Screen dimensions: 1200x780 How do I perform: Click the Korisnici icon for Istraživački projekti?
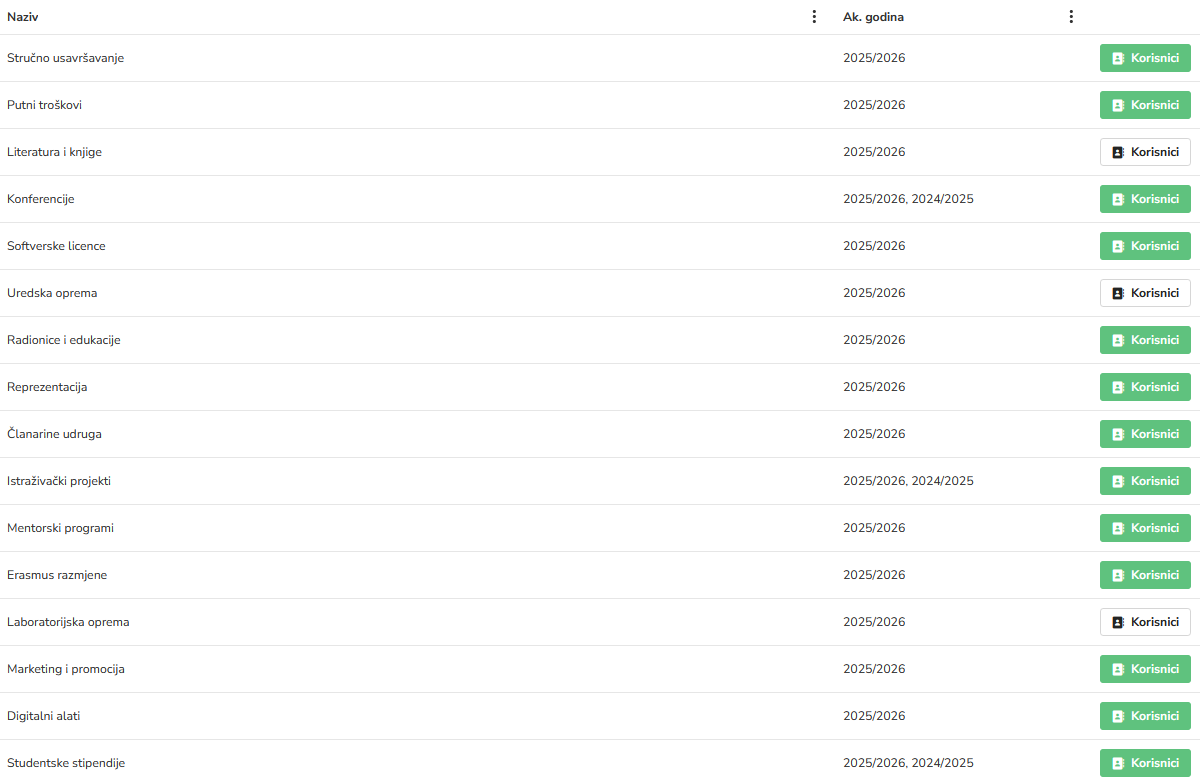coord(1119,481)
